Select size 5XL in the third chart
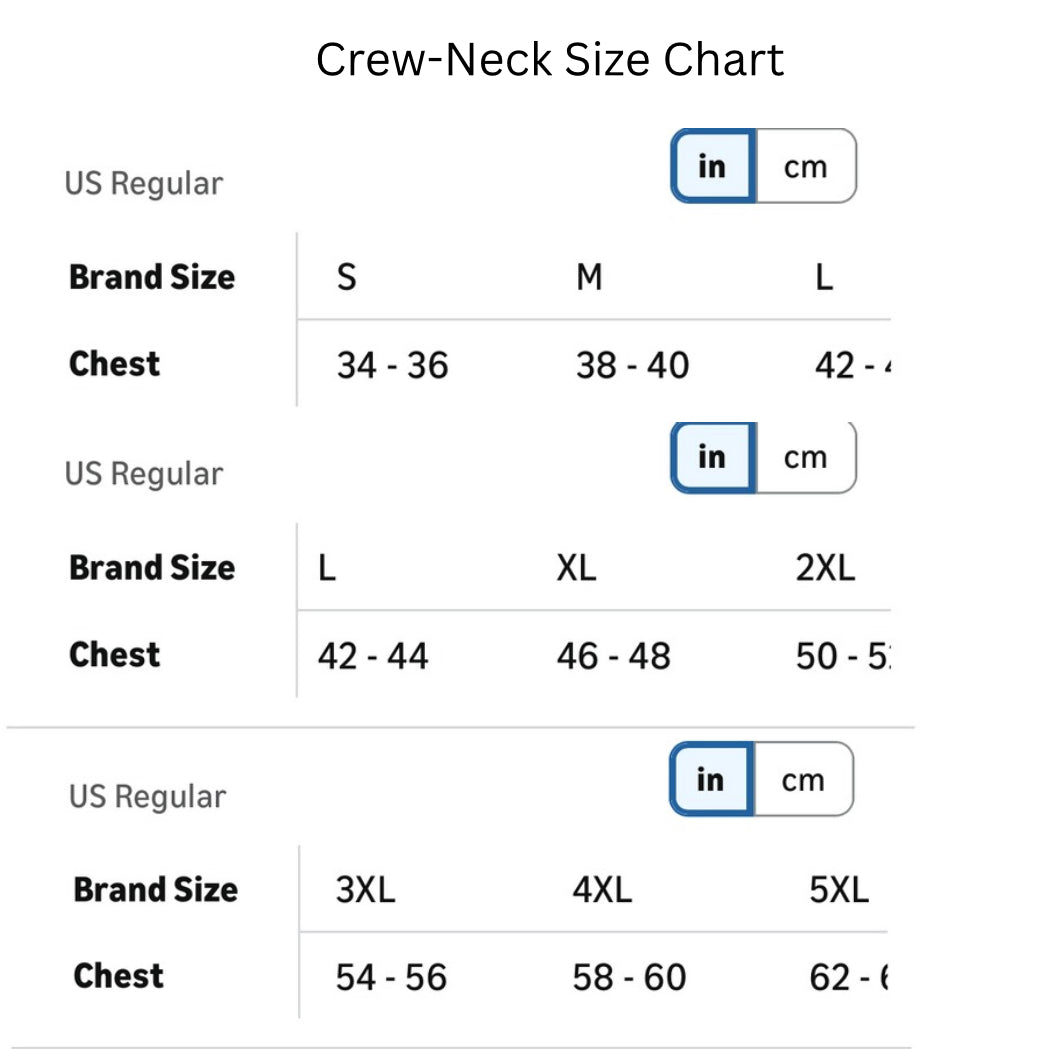 coord(839,889)
